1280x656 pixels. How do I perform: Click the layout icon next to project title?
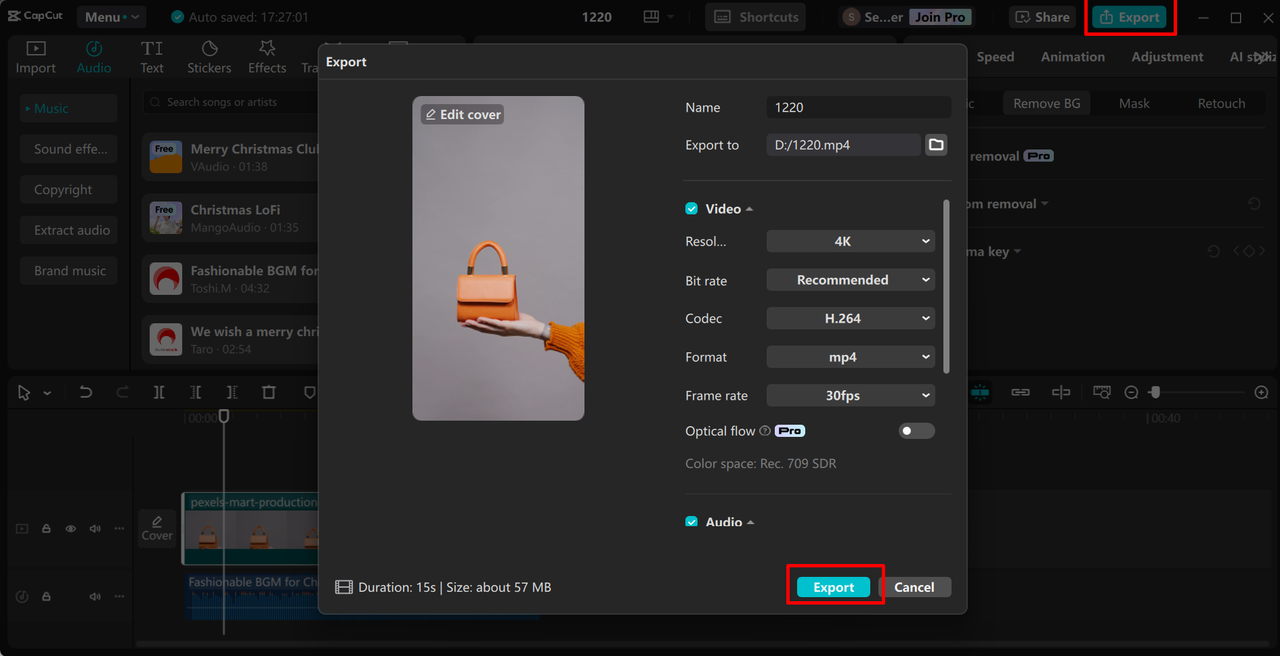point(652,17)
